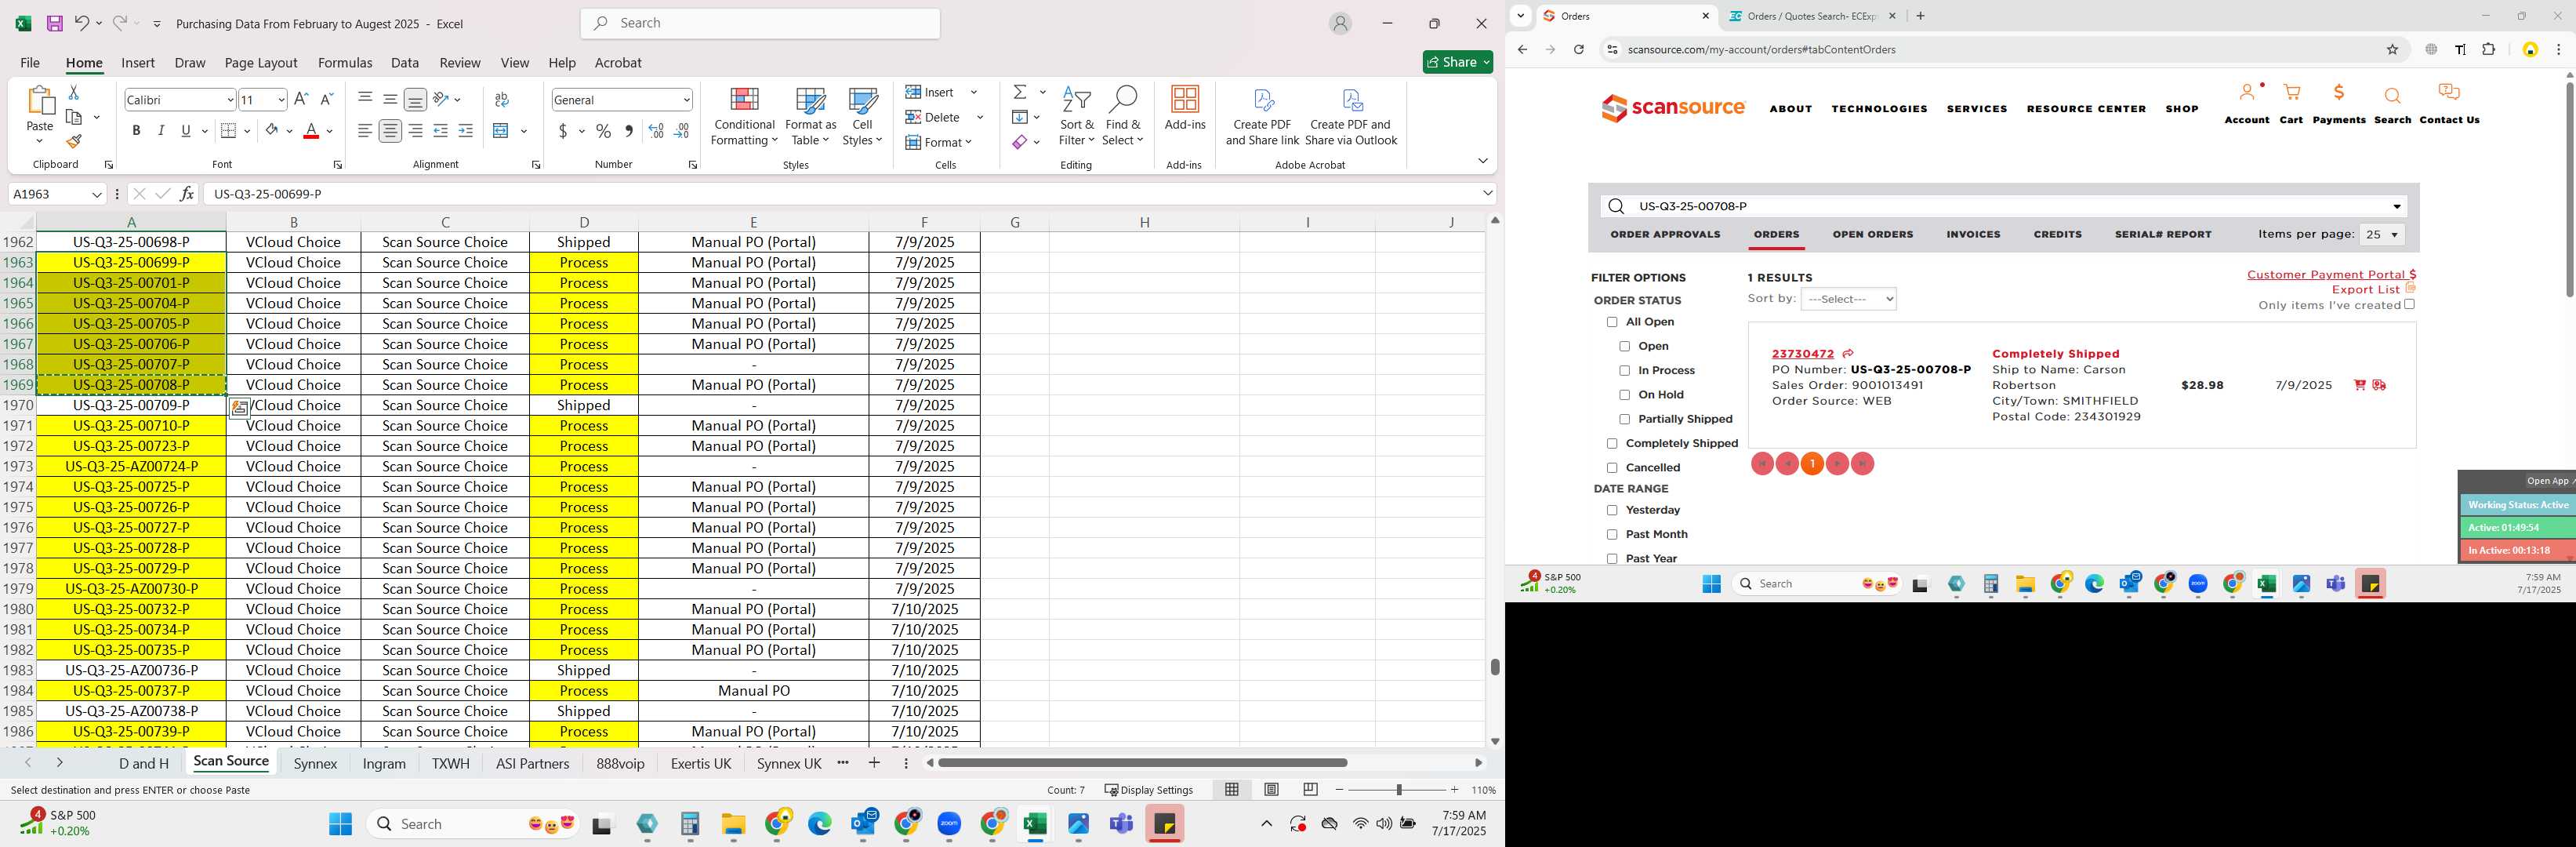The width and height of the screenshot is (2576, 847).
Task: Open TECHNOLOGIES in ScanSource navigation
Action: click(x=1879, y=109)
